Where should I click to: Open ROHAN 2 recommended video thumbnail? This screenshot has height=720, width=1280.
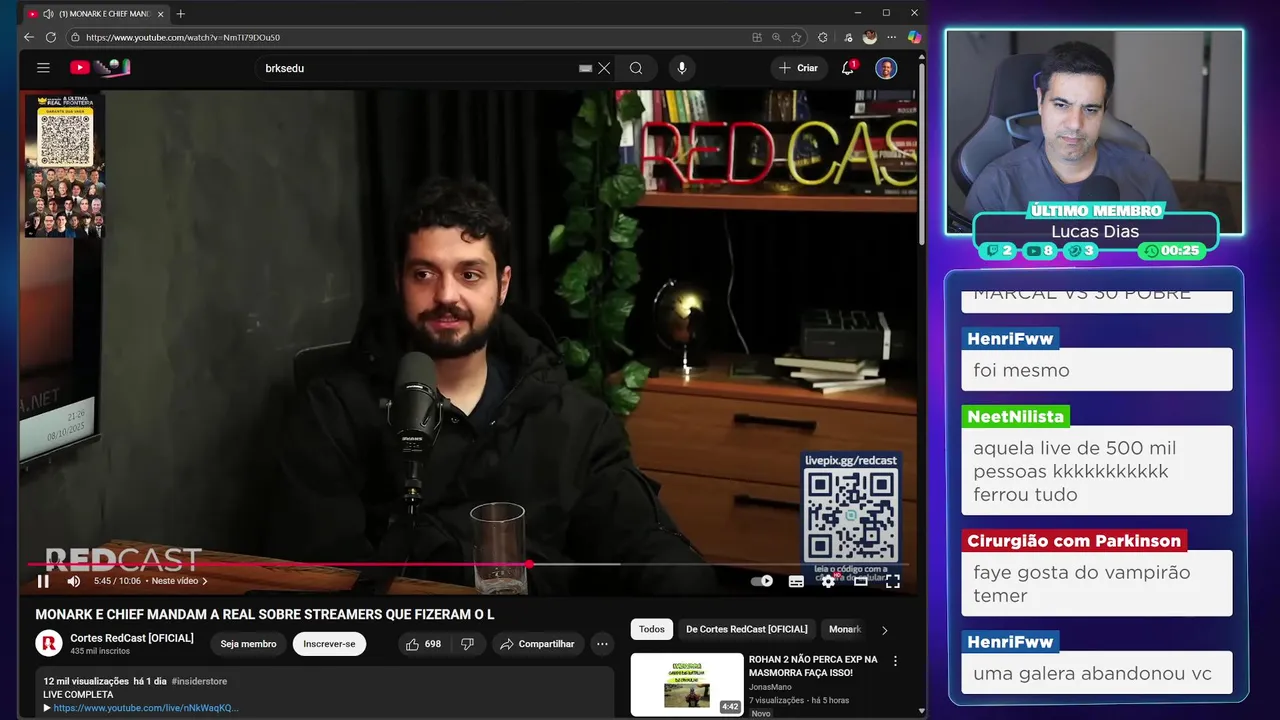[x=687, y=684]
